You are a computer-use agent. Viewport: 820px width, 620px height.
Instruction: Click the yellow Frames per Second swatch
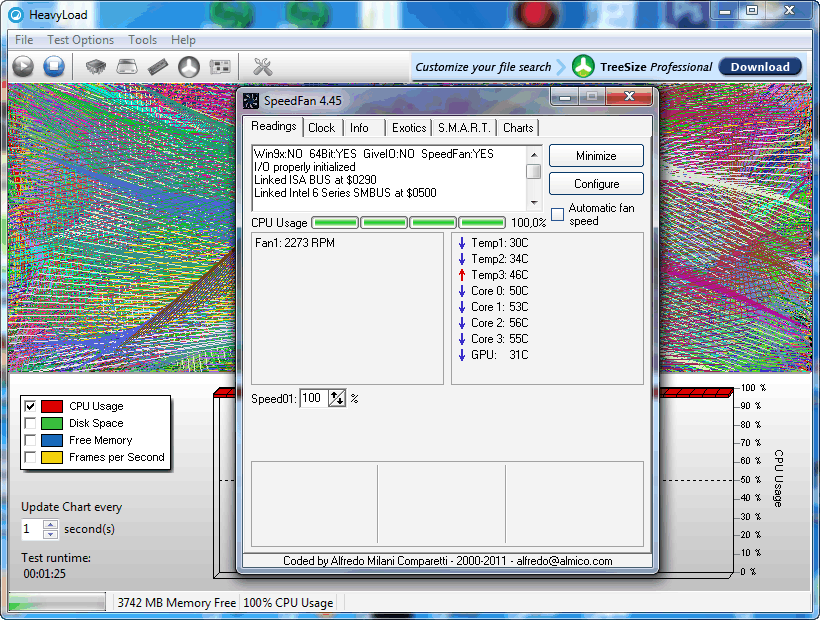pos(52,457)
